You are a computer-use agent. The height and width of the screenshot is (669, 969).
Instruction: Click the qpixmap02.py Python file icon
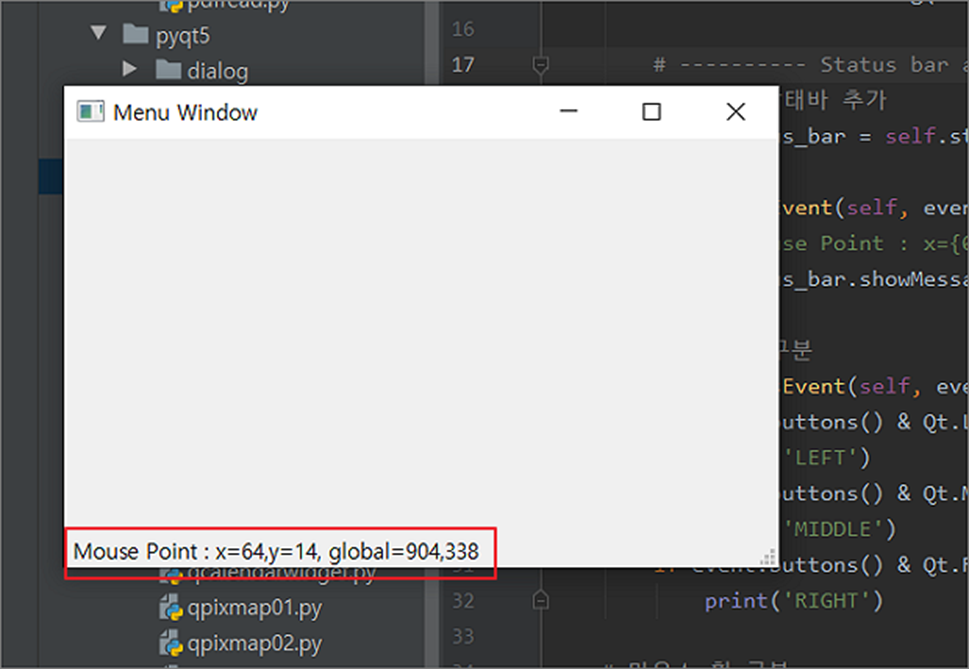171,643
